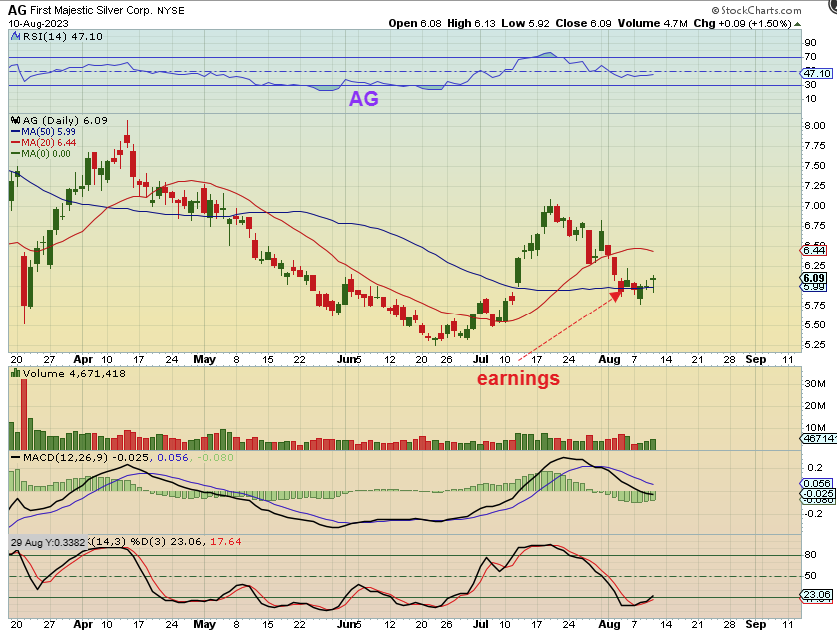Viewport: 837px width, 630px height.
Task: Click the candlestick icon beside AG (Daily)
Action: click(15, 121)
